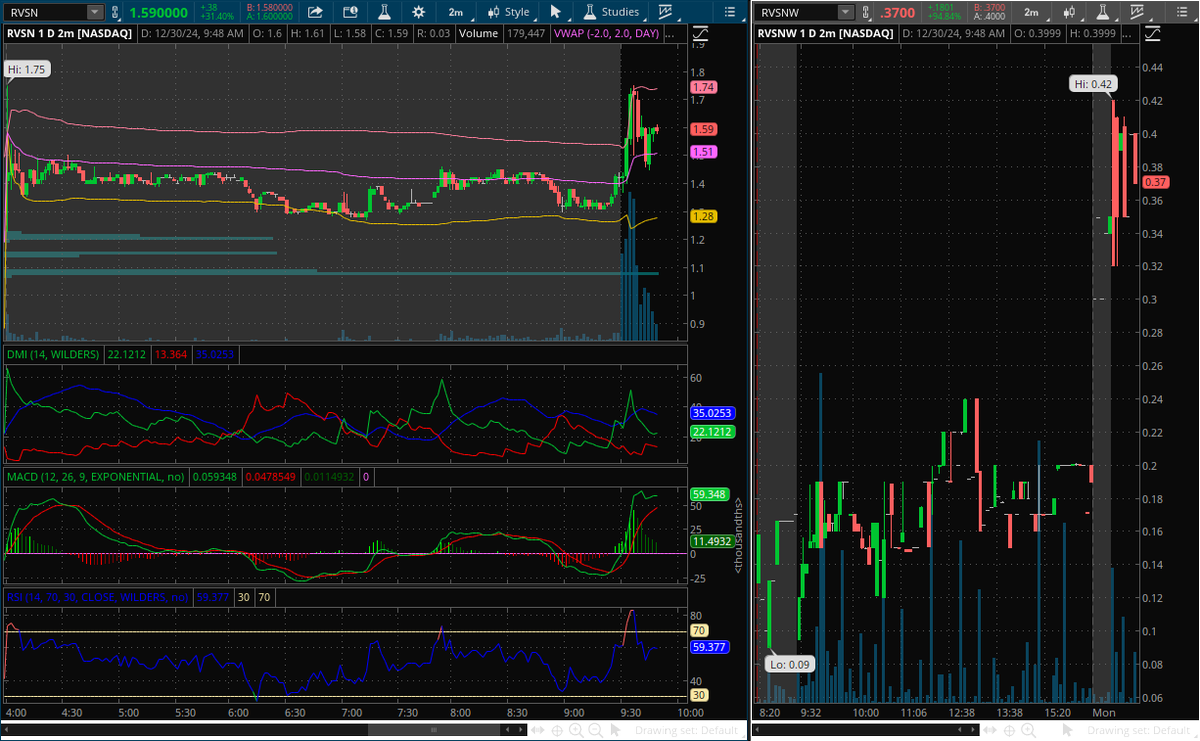Click the flask (thinkScript) icon in left chart toolbar
Viewport: 1200px width, 741px height.
383,12
